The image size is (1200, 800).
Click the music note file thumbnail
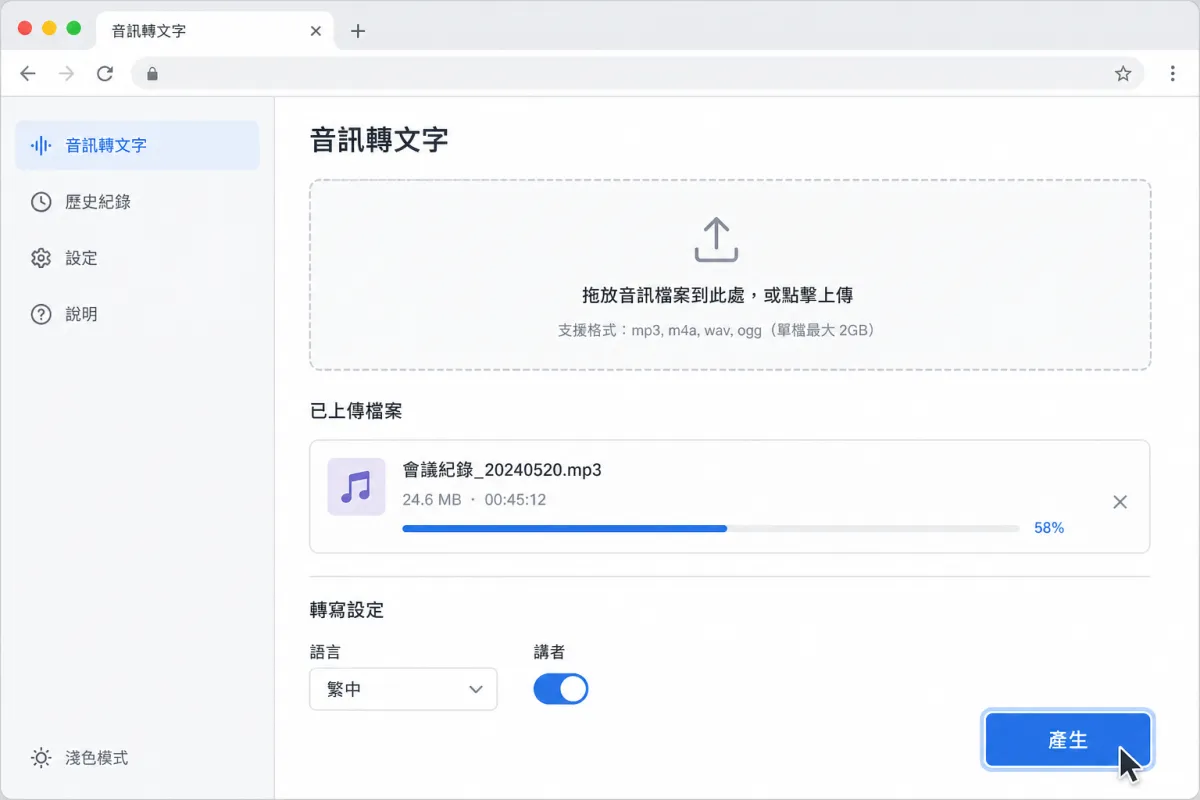357,487
